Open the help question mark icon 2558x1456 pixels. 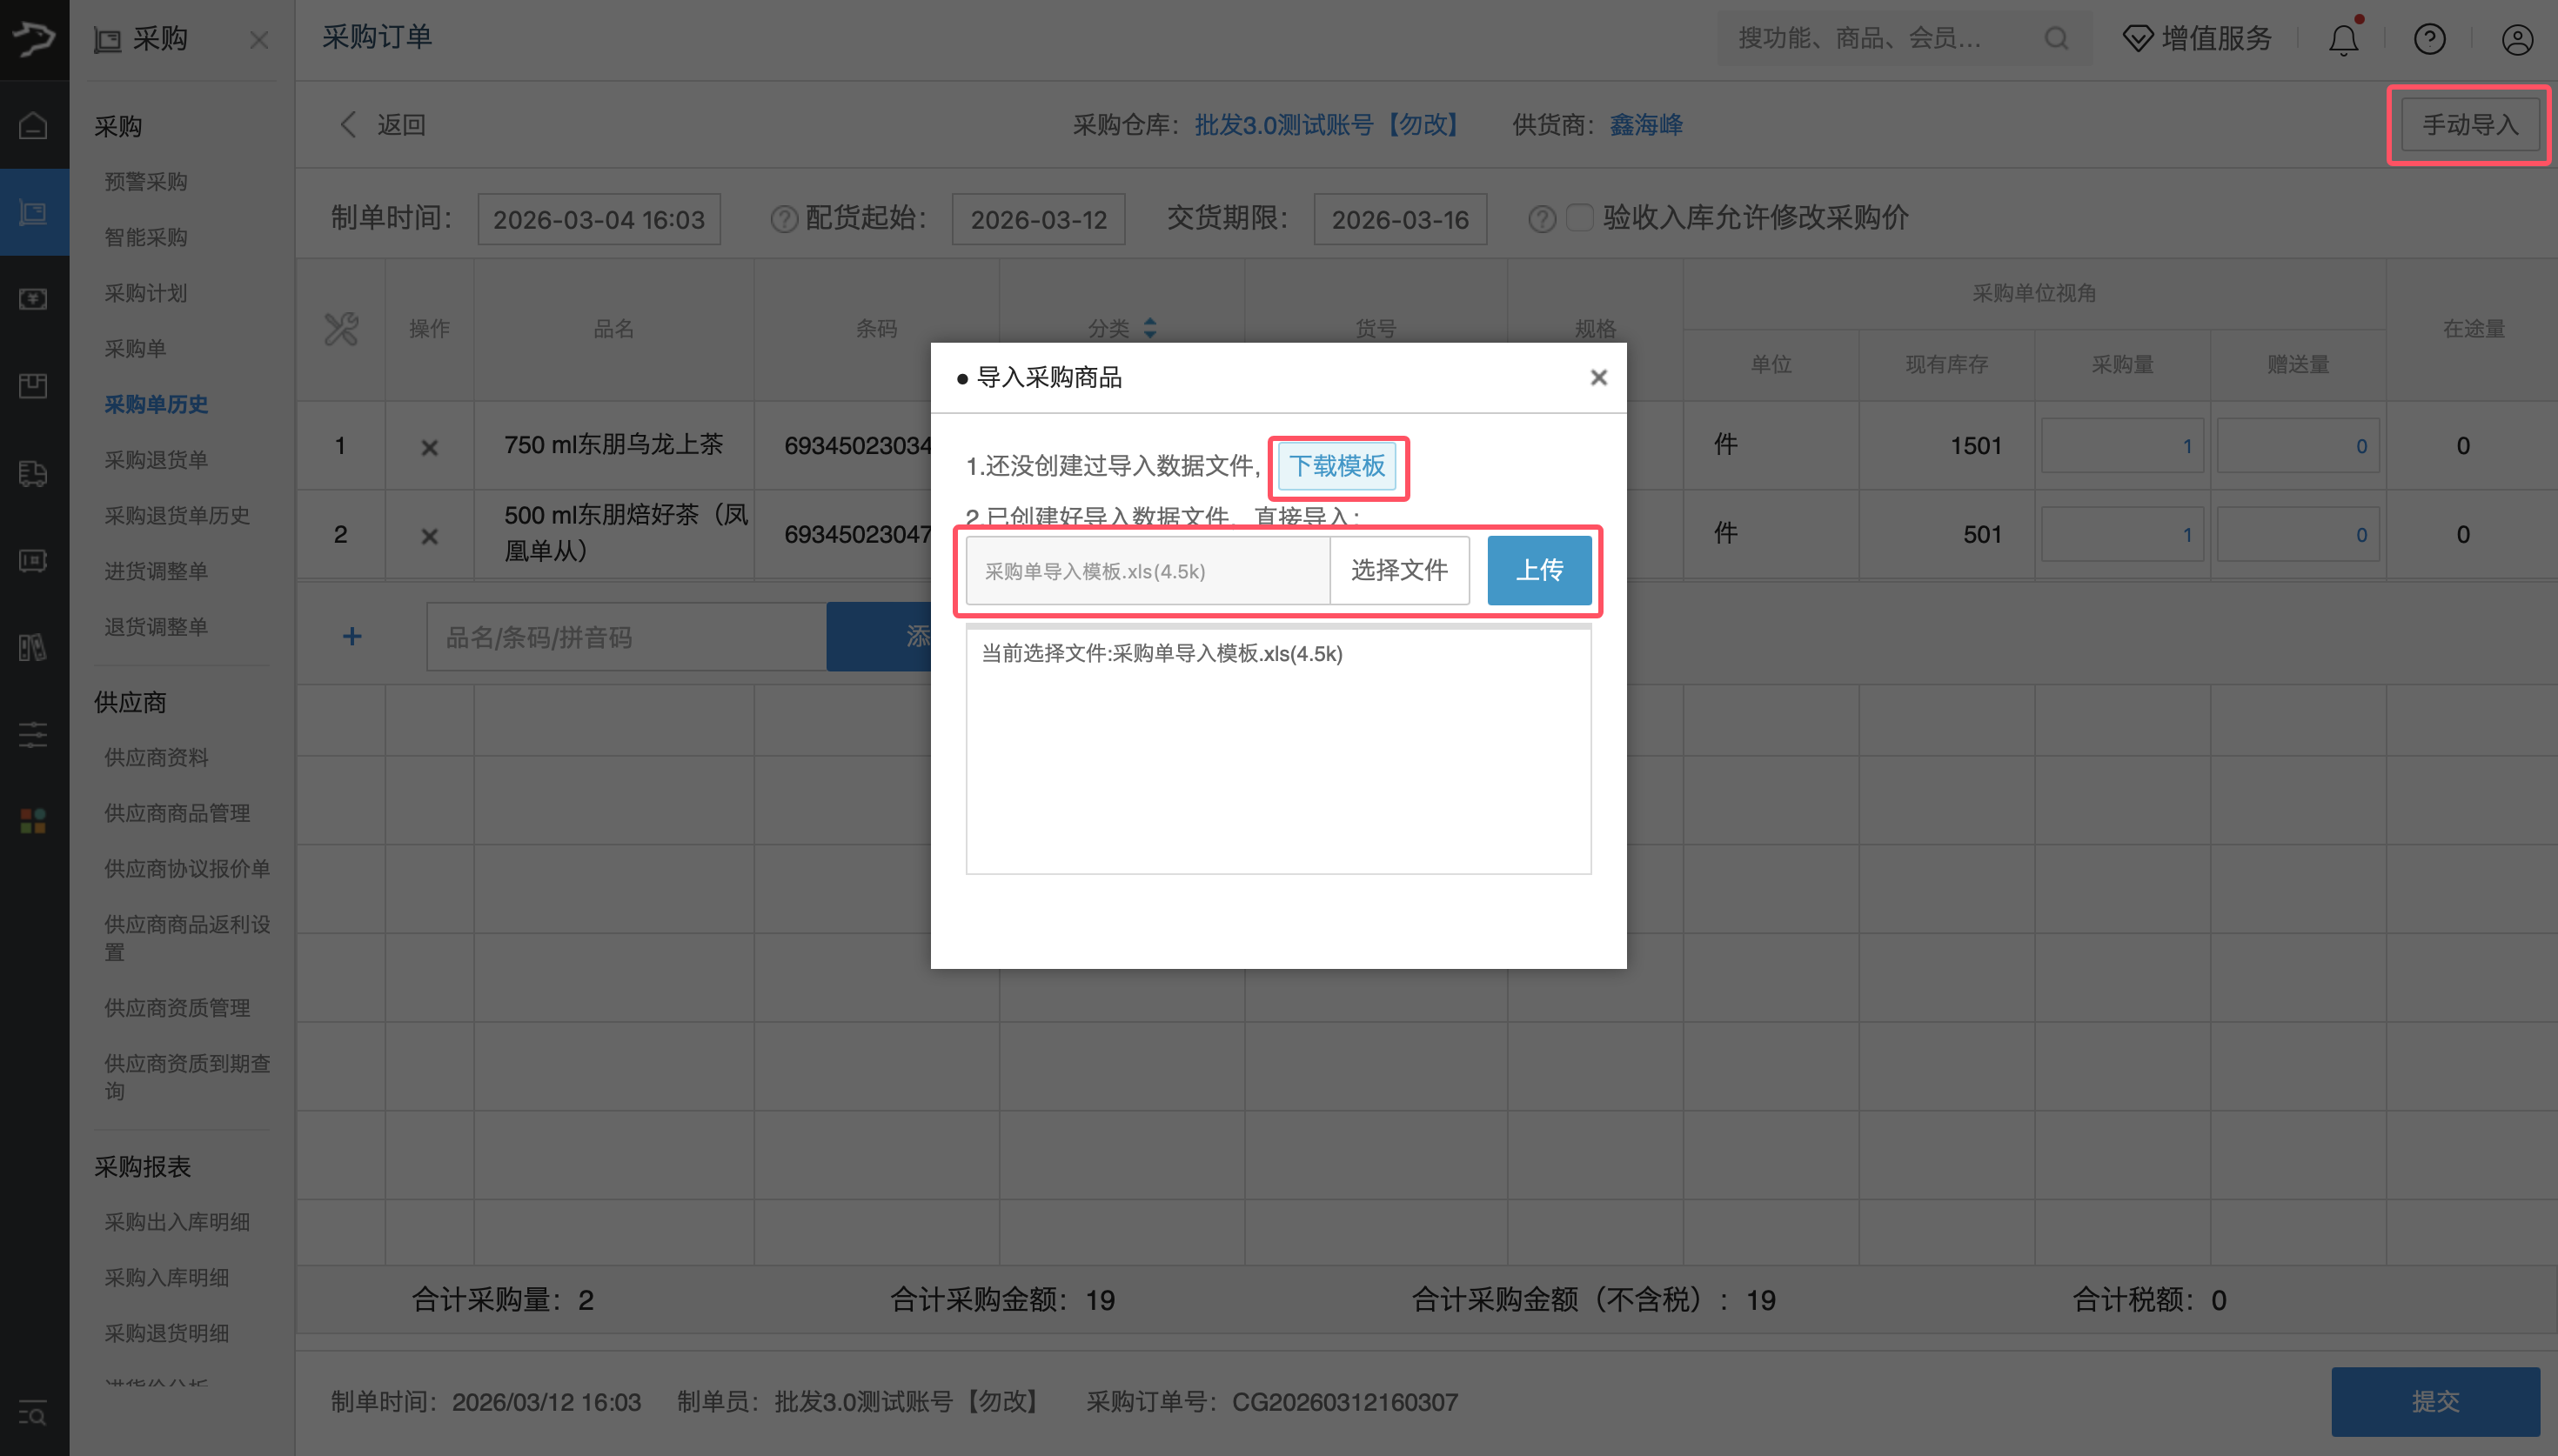(x=2429, y=39)
